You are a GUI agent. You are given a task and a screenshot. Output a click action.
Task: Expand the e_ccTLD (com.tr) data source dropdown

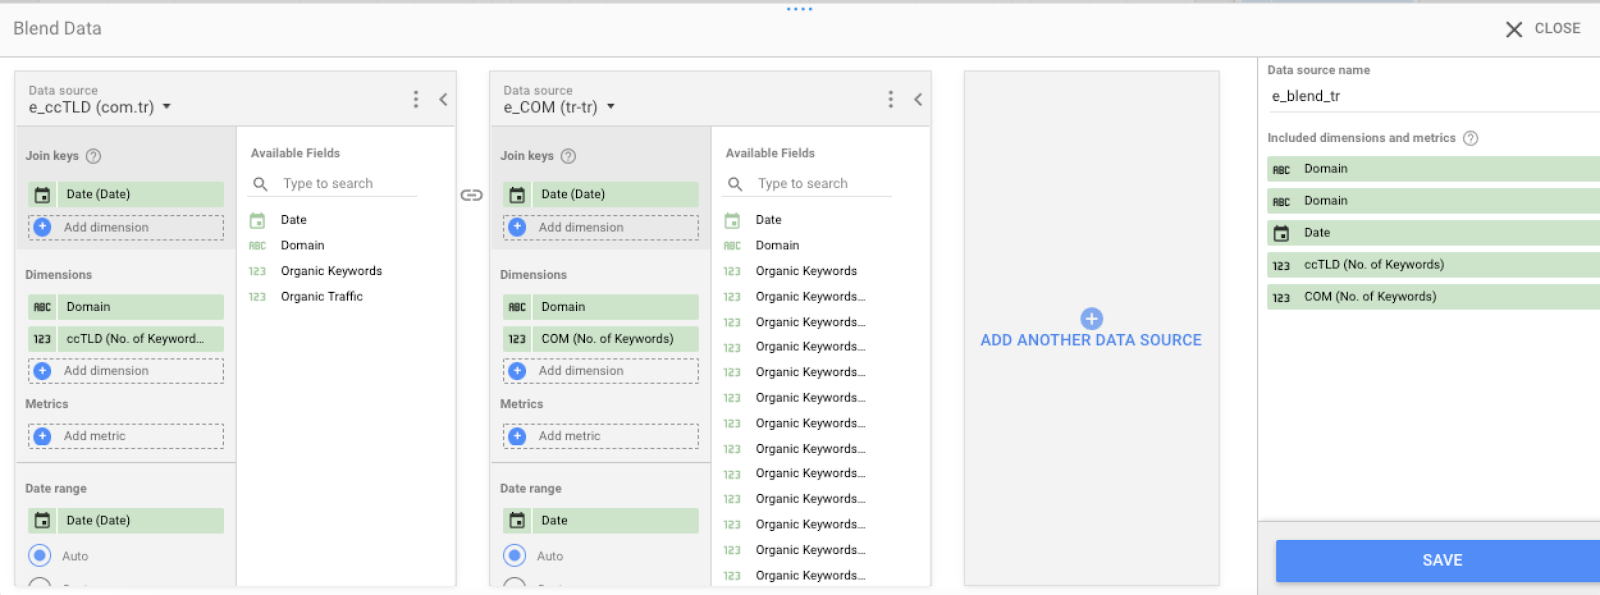(x=167, y=107)
